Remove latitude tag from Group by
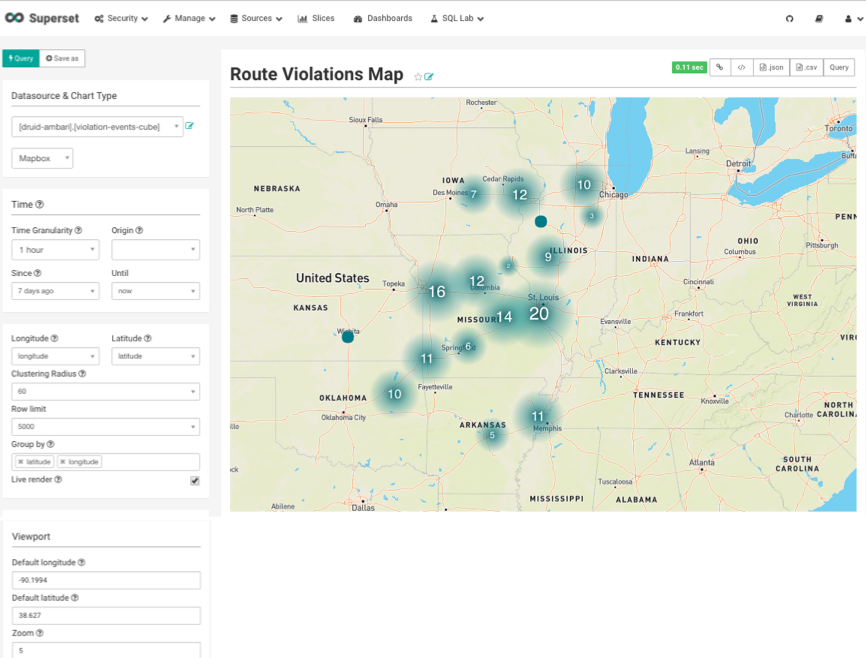The width and height of the screenshot is (866, 658). (x=21, y=462)
